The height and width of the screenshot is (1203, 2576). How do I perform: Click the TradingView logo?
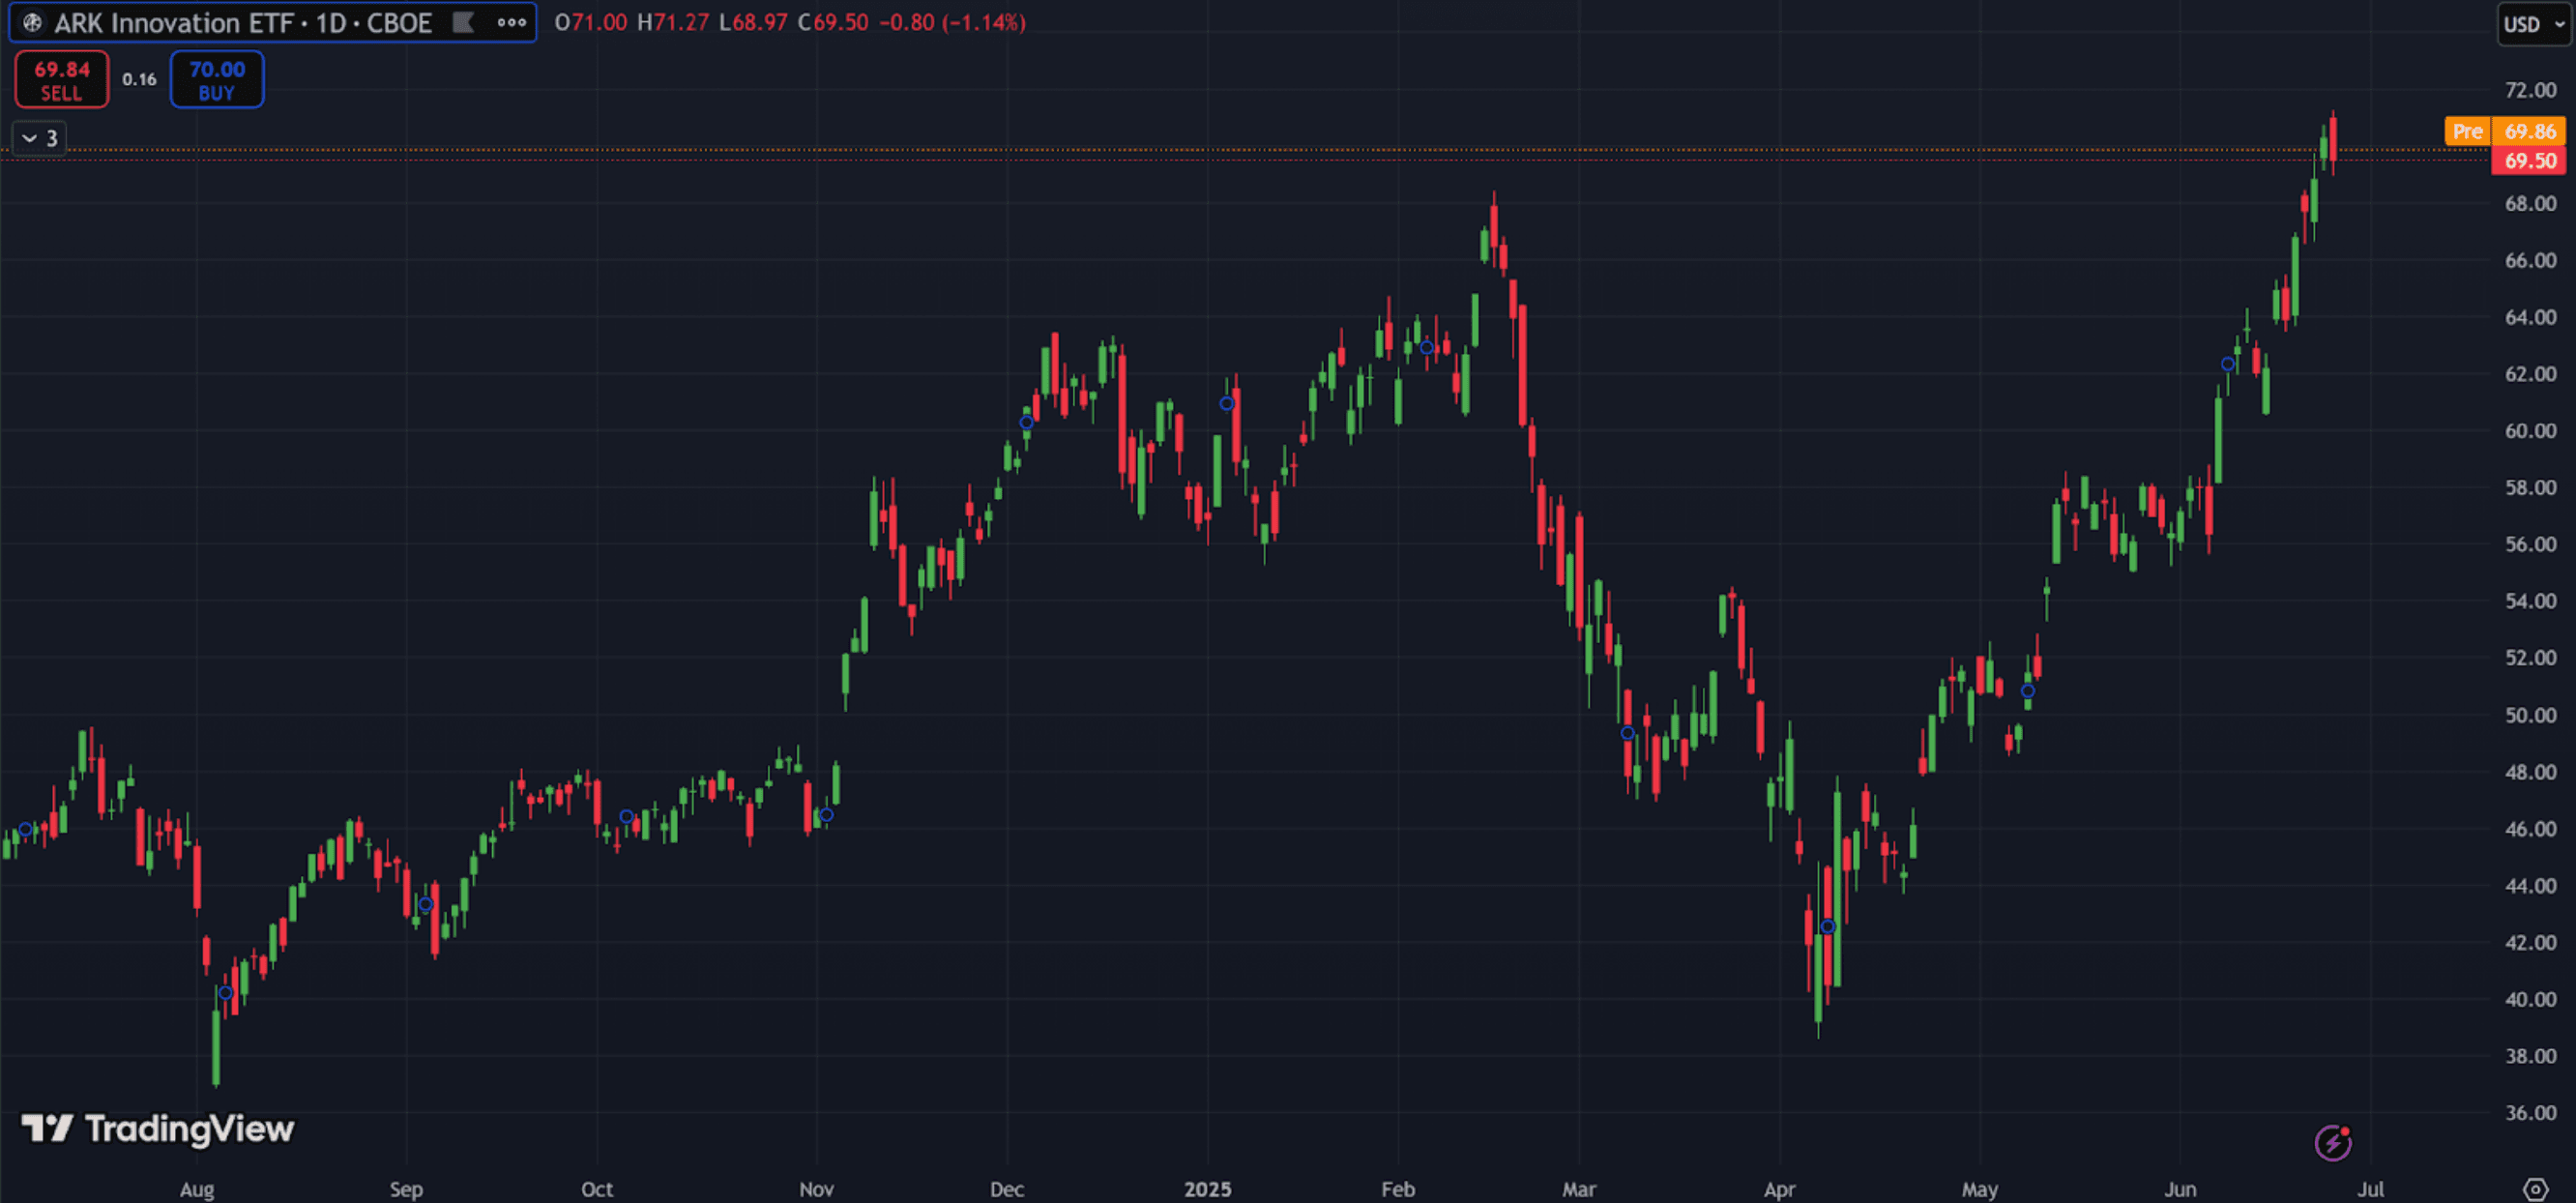[x=158, y=1129]
